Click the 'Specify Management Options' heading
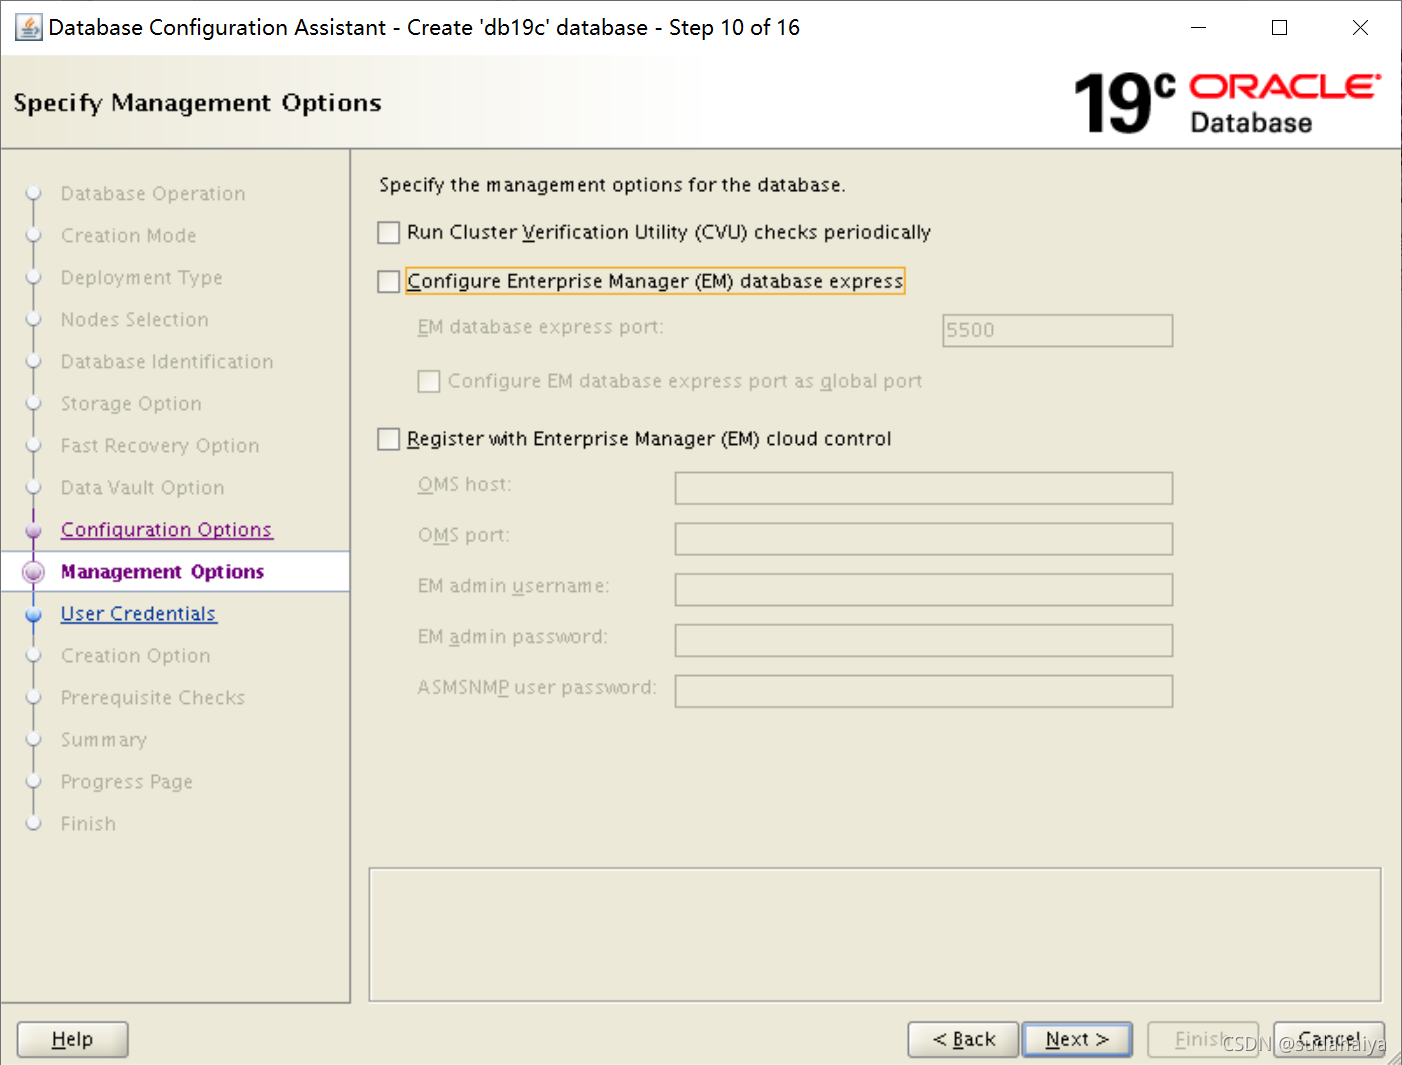The height and width of the screenshot is (1065, 1402). click(197, 103)
